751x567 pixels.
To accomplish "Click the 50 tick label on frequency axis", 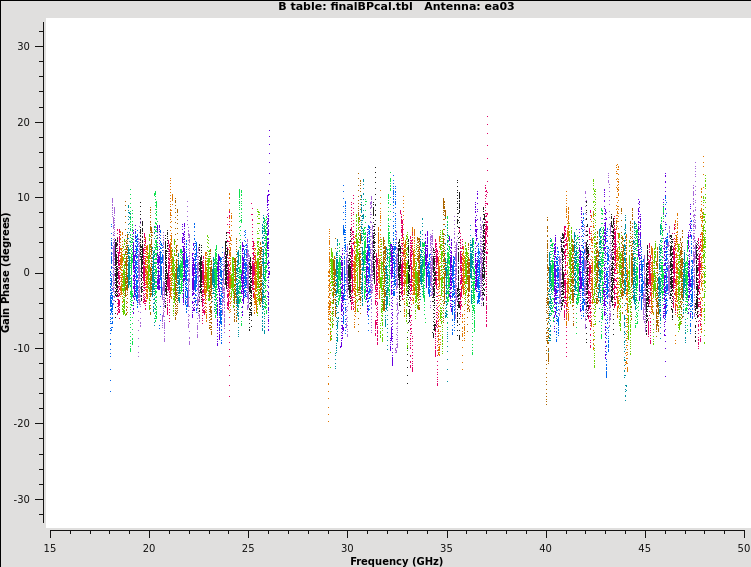I will coord(743,547).
